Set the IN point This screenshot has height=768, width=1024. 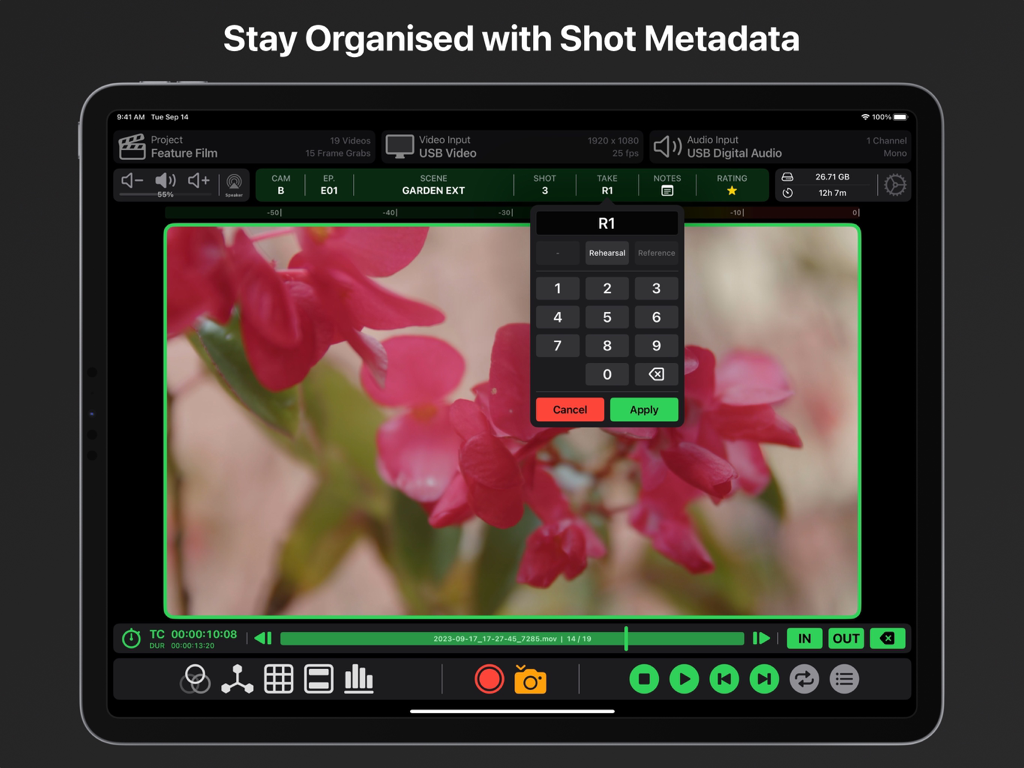(x=804, y=637)
